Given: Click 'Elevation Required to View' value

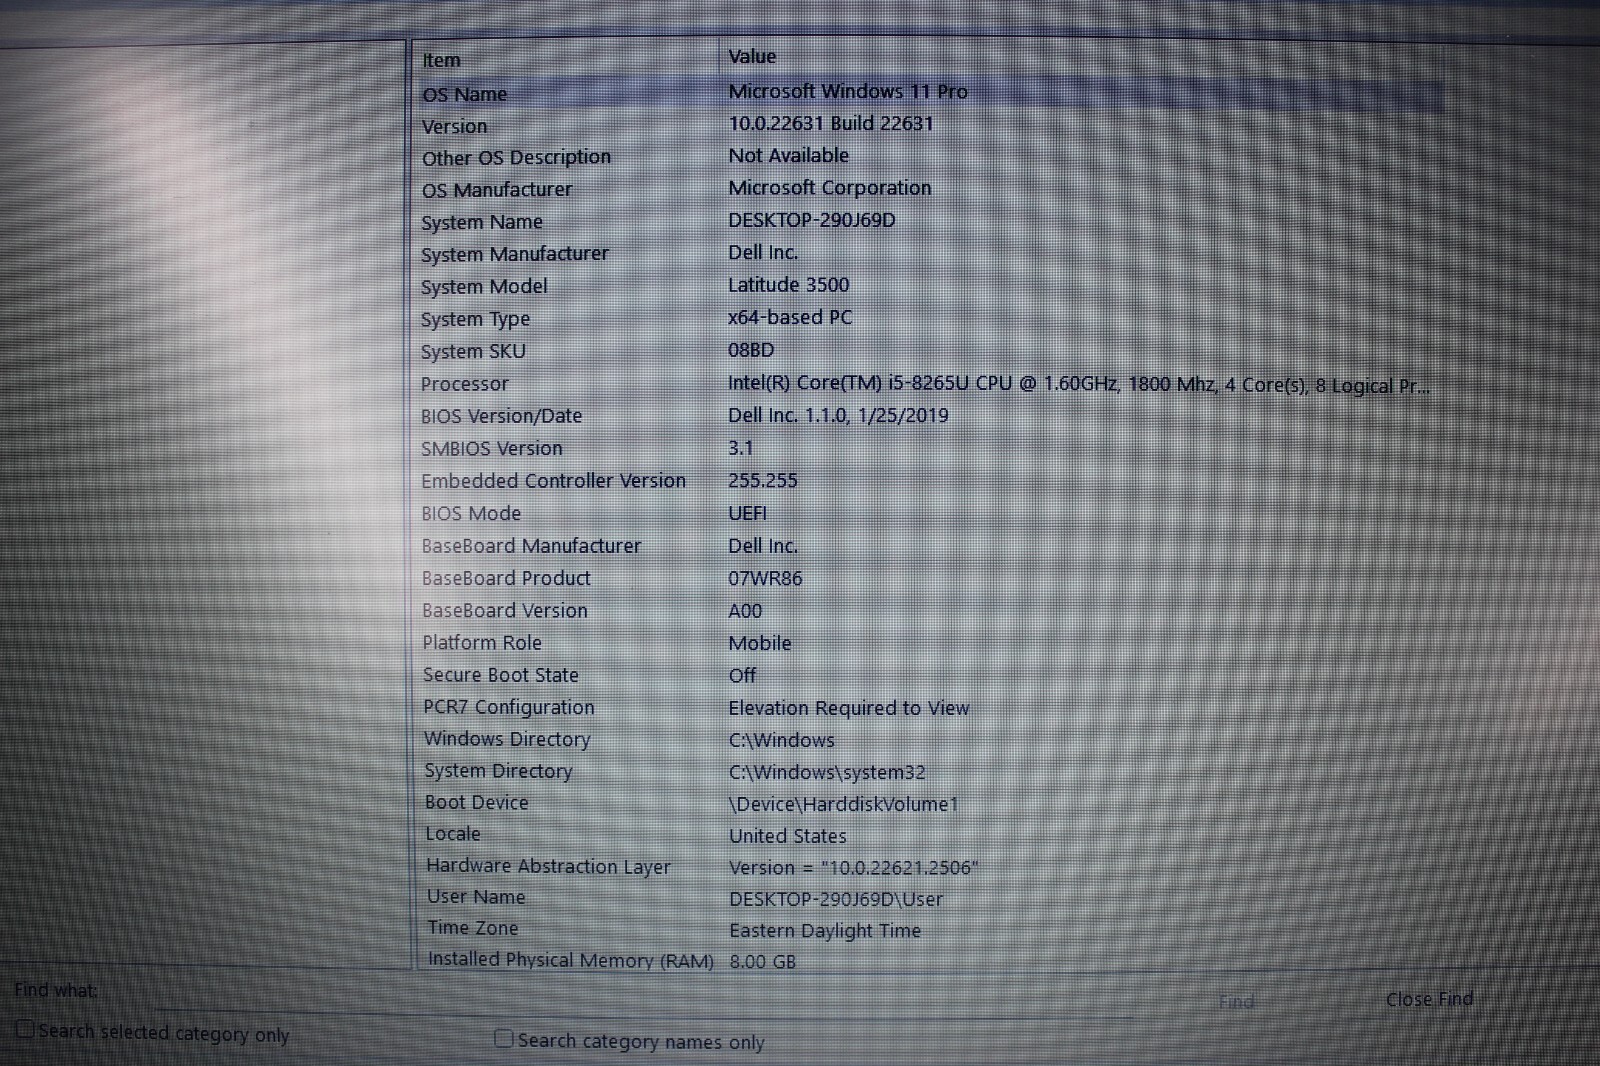Looking at the screenshot, I should coord(849,708).
